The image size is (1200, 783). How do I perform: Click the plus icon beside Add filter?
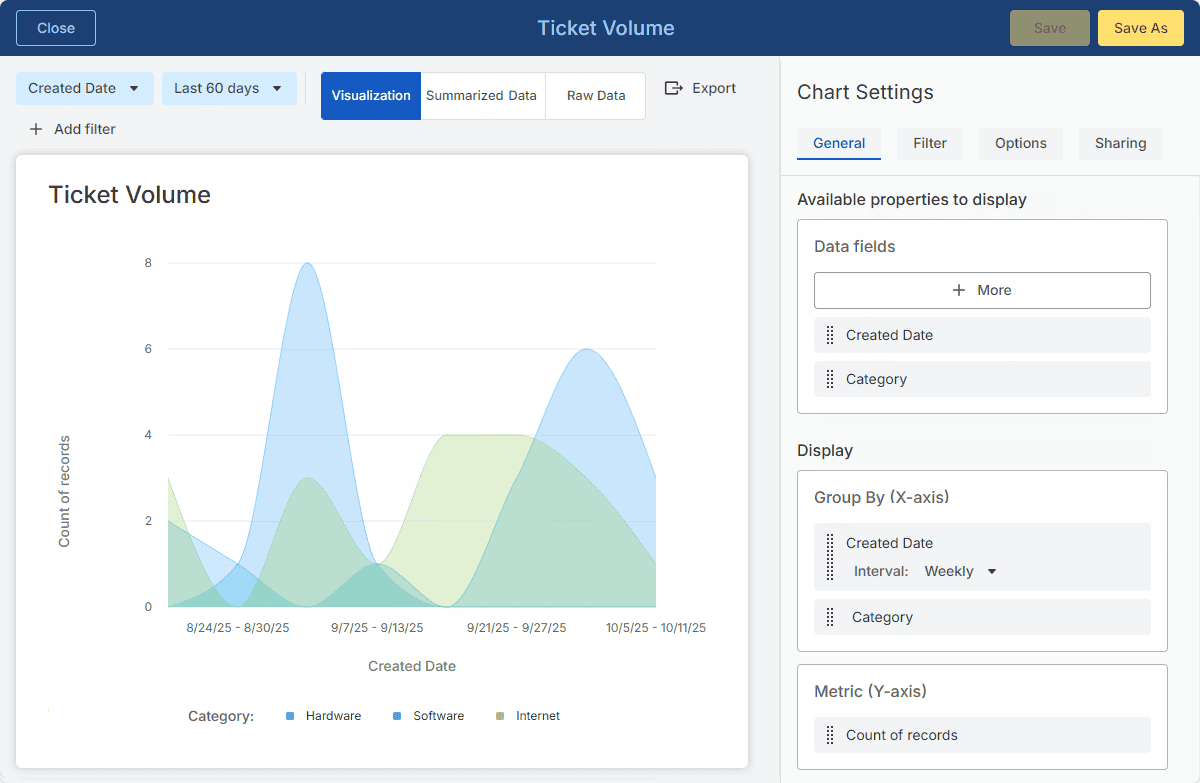coord(36,129)
